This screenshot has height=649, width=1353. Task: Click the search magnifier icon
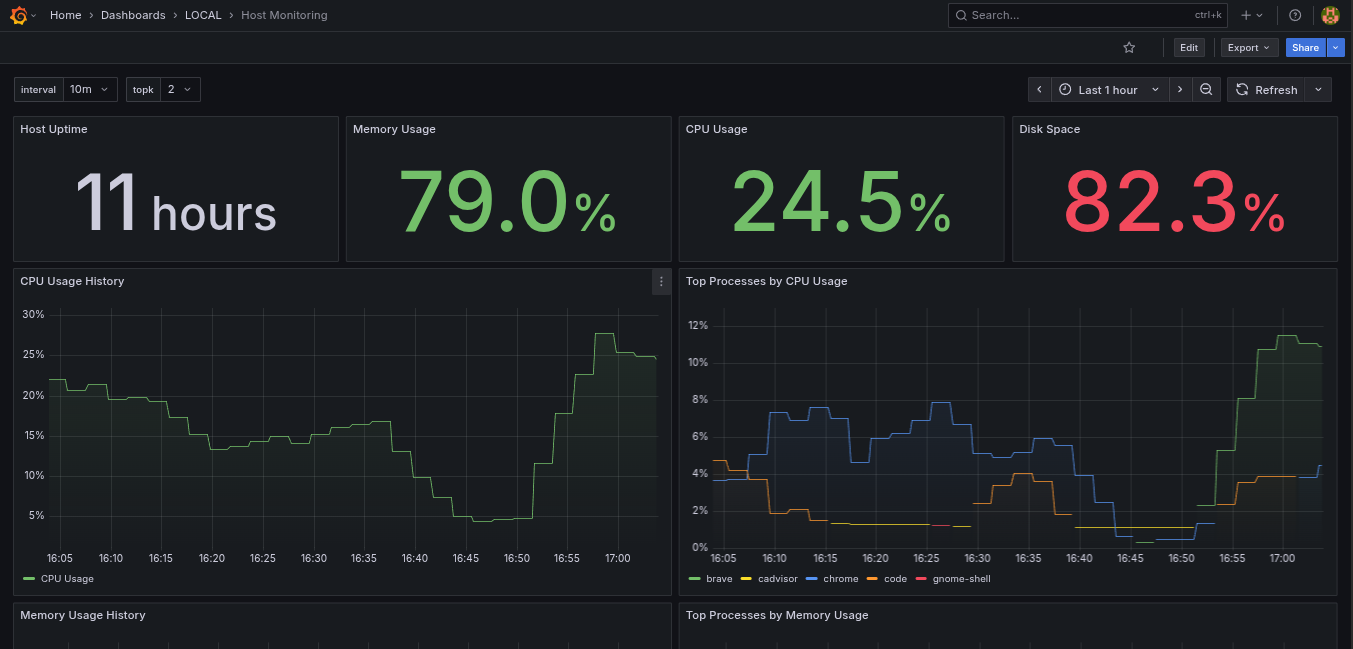point(961,15)
